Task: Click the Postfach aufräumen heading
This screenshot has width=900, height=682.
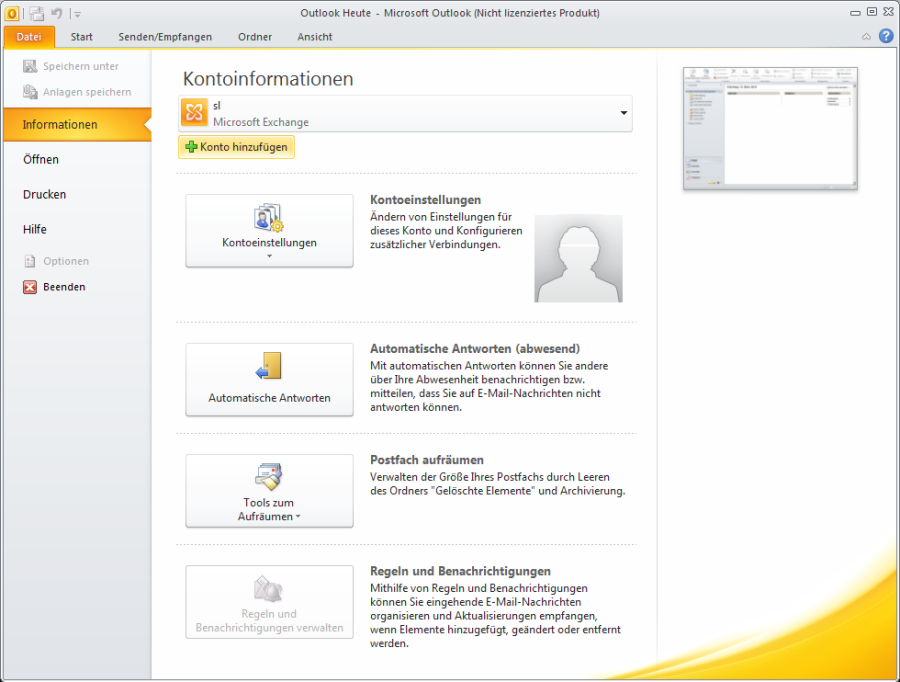Action: tap(426, 460)
